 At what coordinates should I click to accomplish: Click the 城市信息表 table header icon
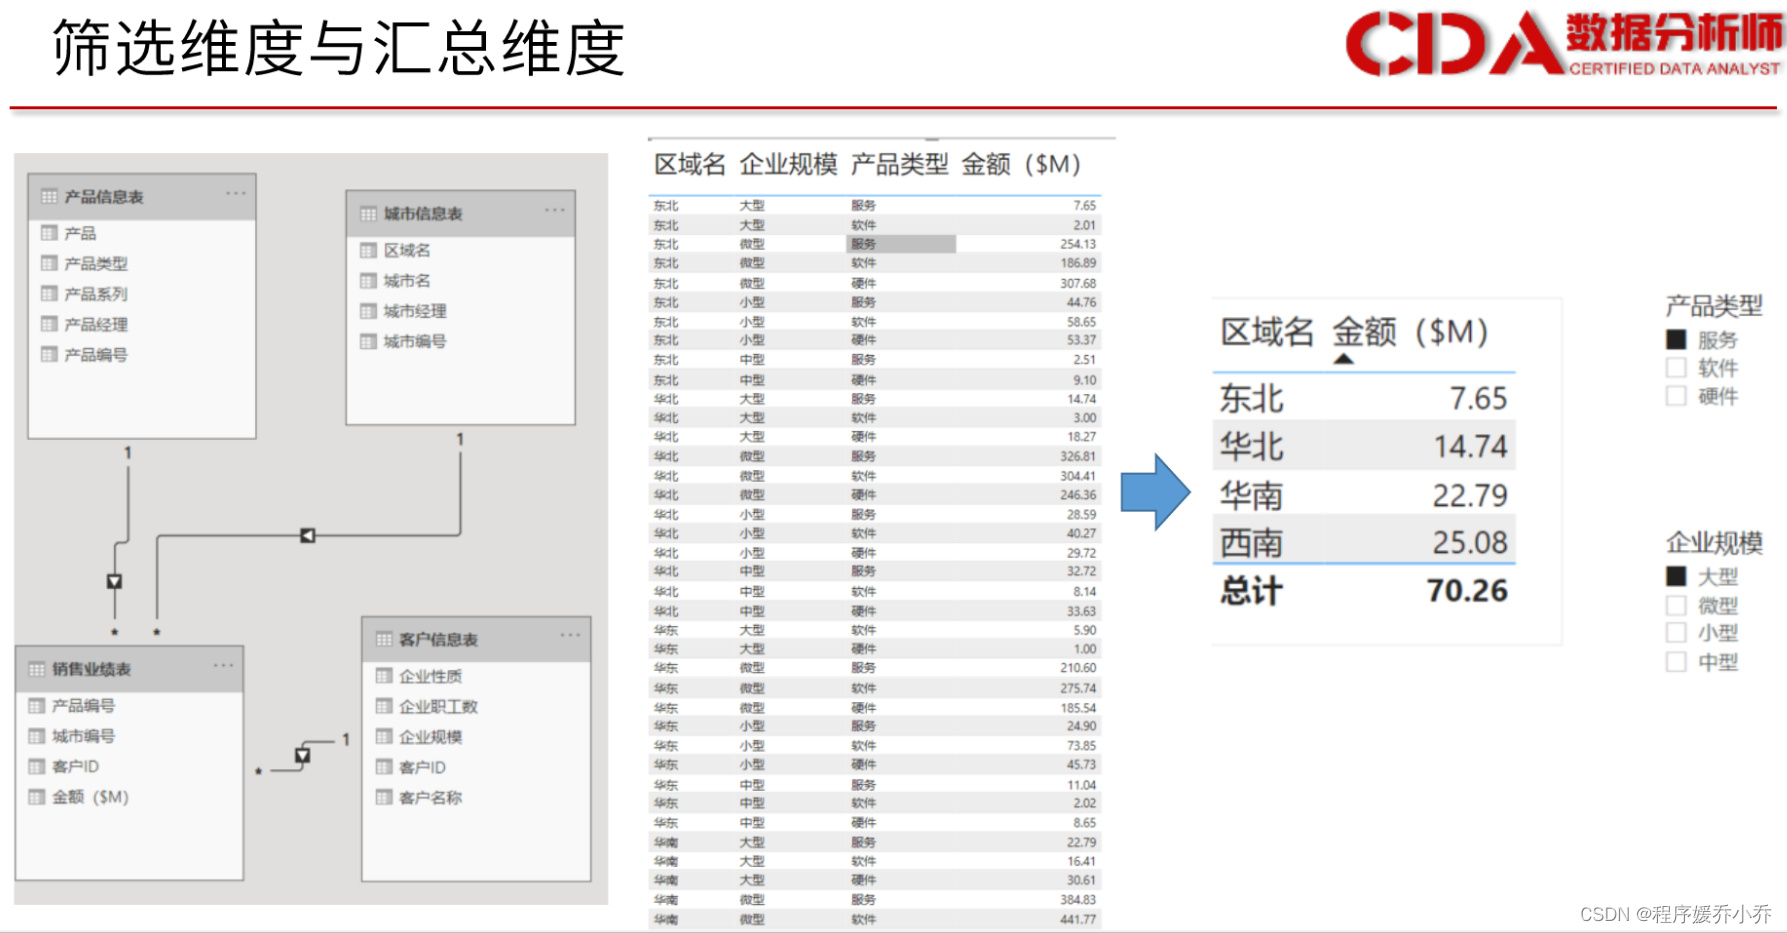pos(368,213)
